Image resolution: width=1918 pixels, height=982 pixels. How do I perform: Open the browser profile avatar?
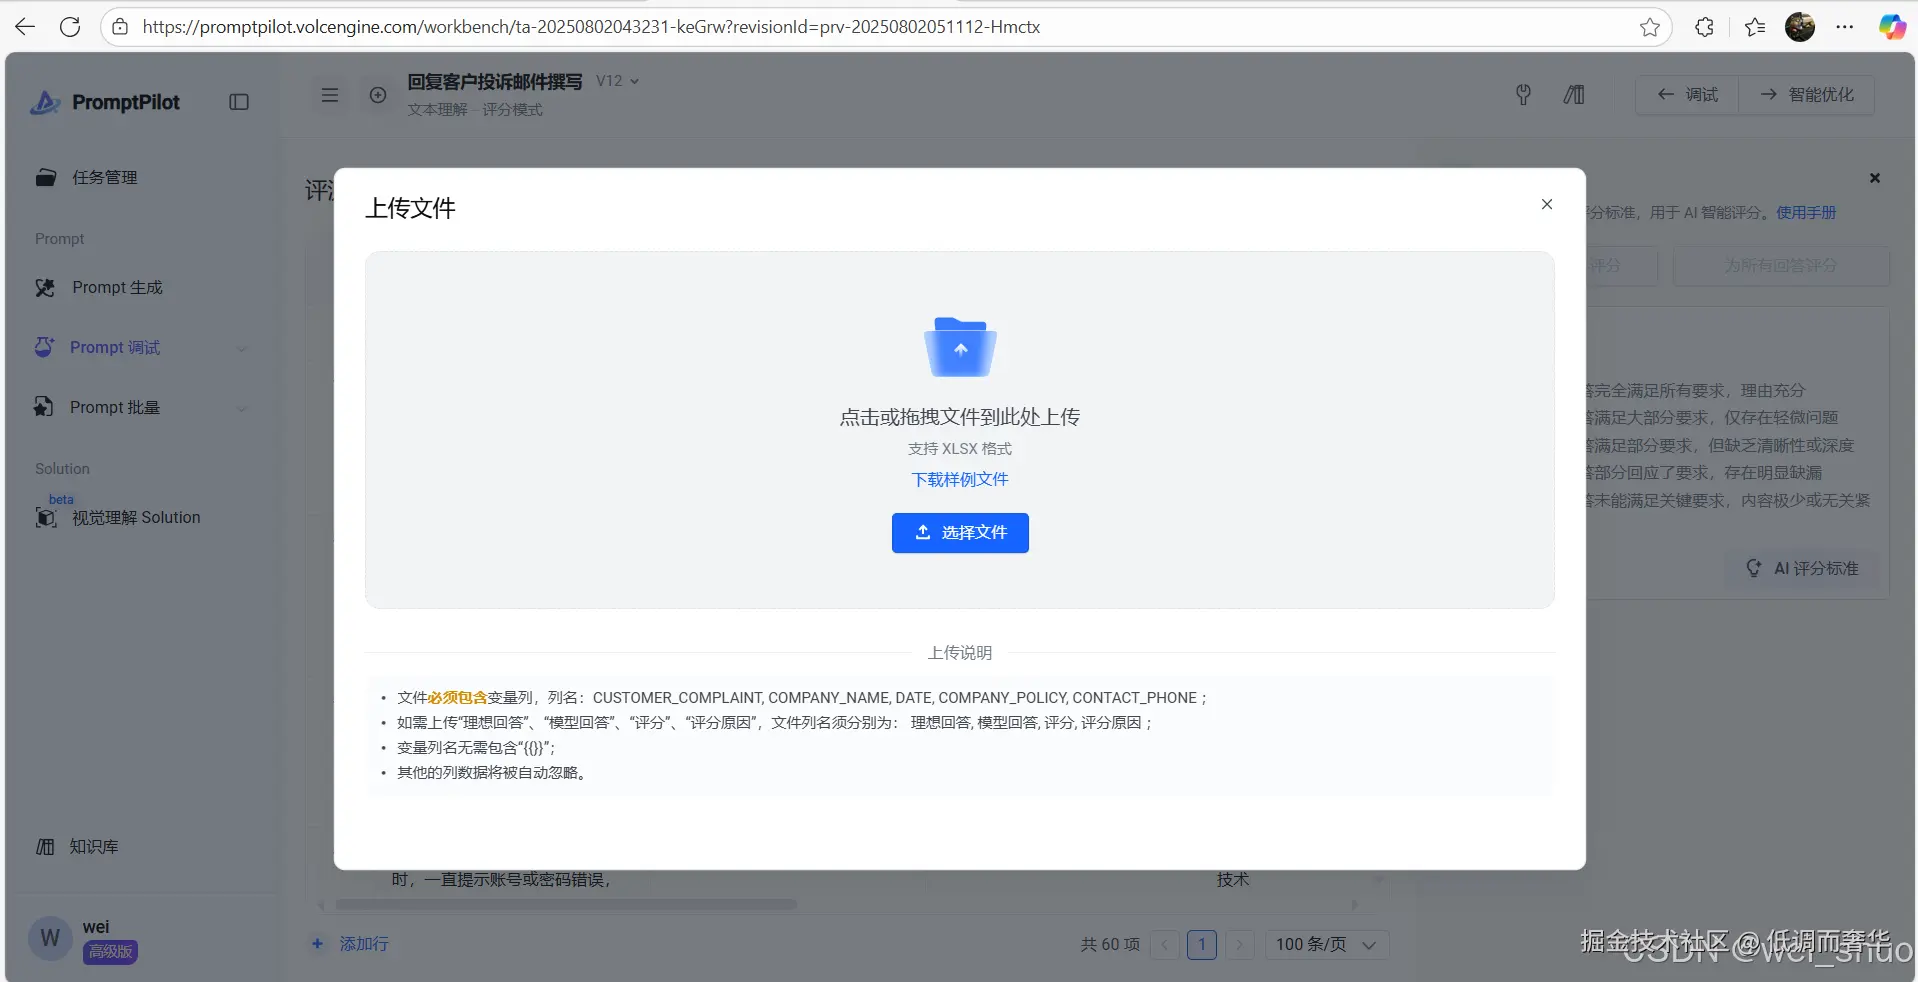1800,26
